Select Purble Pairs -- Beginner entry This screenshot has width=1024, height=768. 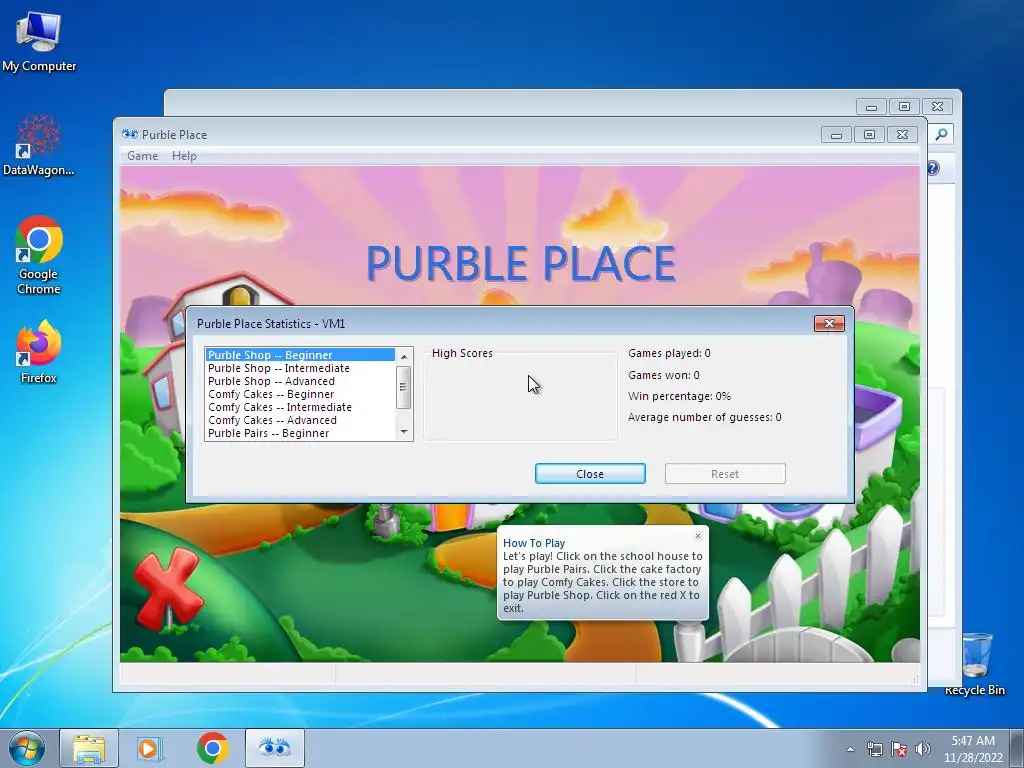pos(300,434)
